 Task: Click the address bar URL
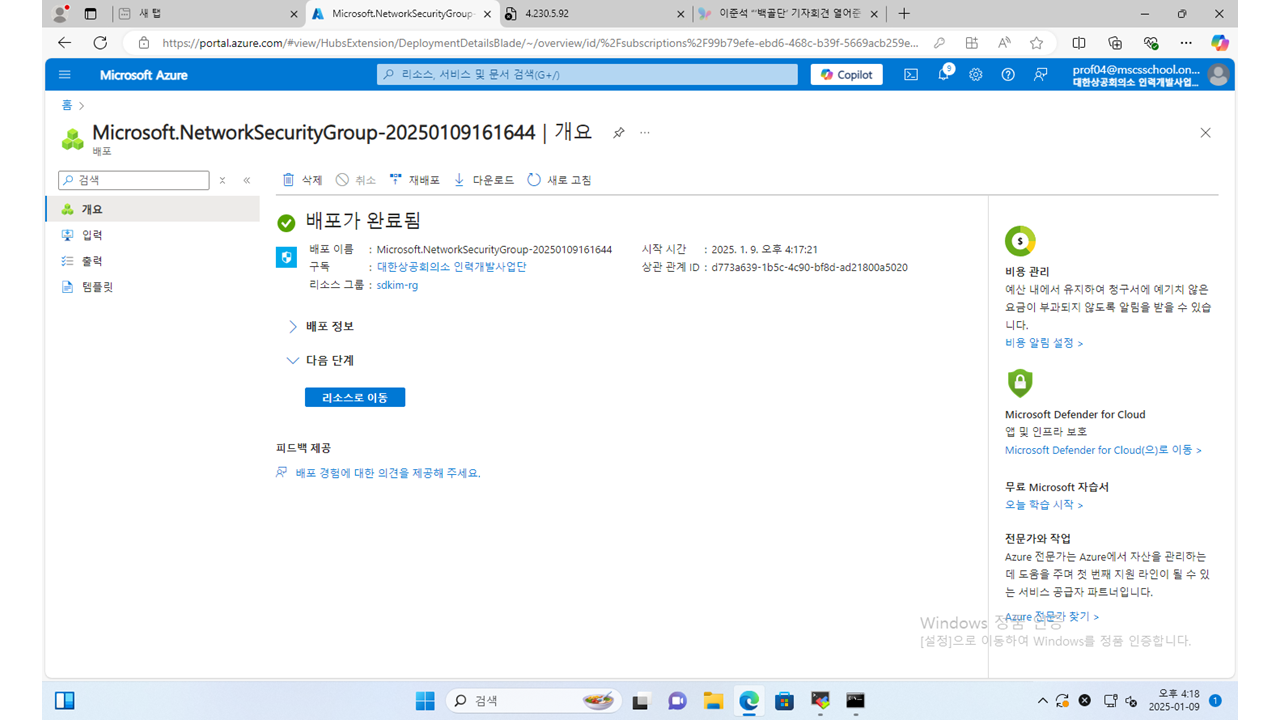coord(538,43)
